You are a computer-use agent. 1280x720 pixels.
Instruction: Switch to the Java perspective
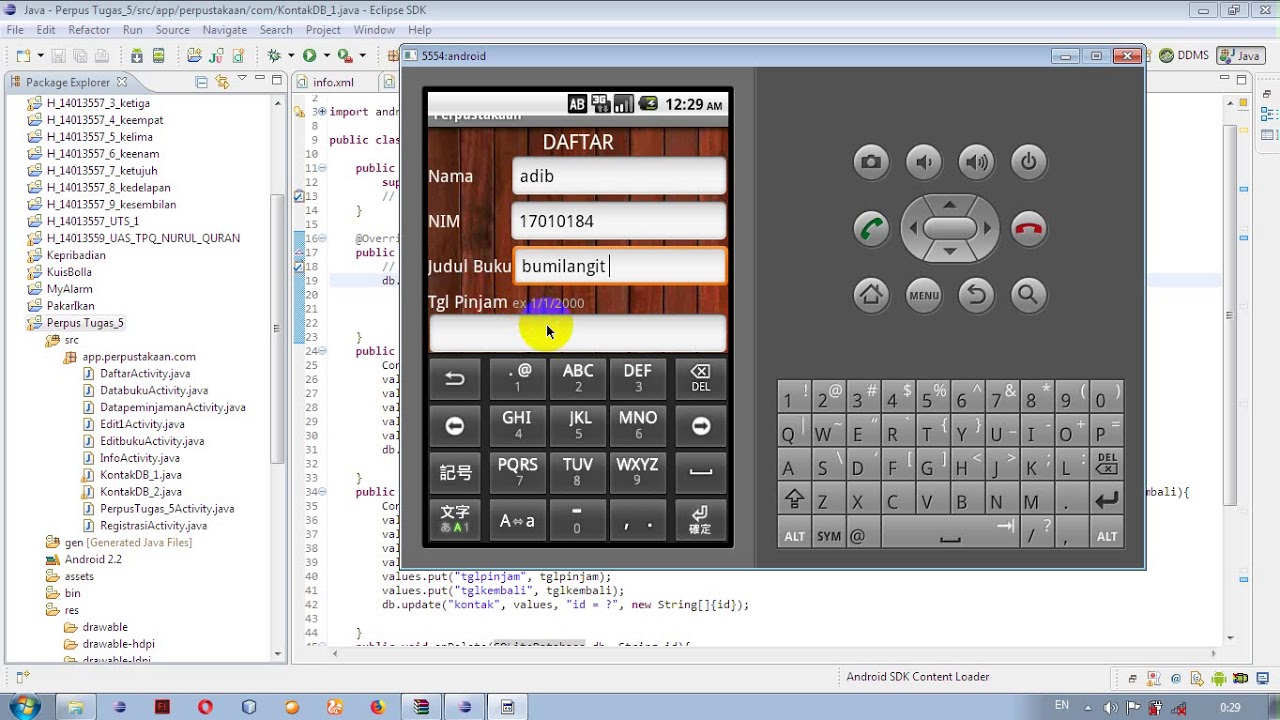click(1240, 56)
